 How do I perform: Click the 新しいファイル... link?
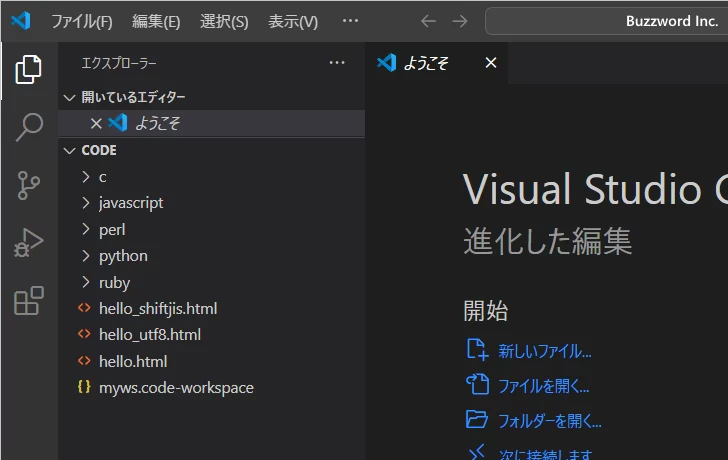click(x=545, y=351)
